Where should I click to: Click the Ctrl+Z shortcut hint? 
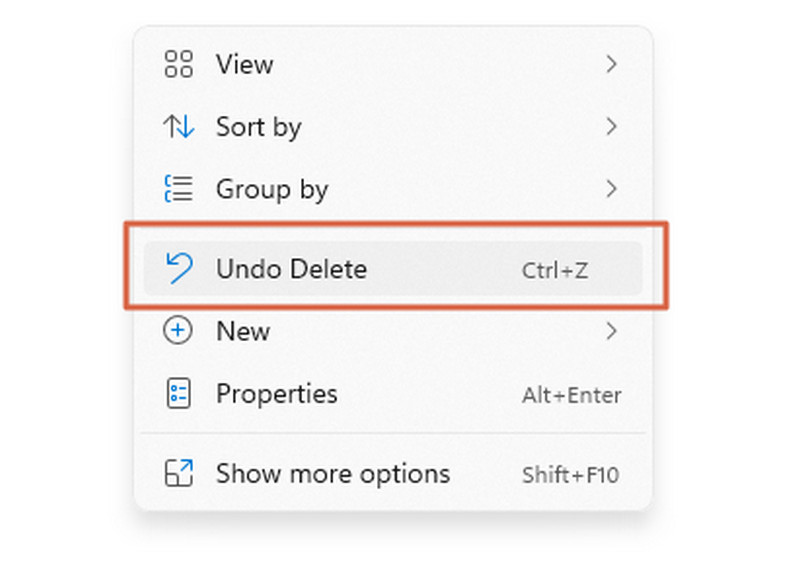555,270
